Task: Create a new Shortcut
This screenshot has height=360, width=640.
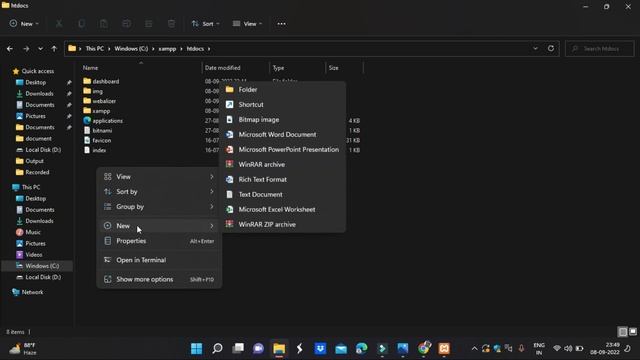Action: pyautogui.click(x=283, y=104)
